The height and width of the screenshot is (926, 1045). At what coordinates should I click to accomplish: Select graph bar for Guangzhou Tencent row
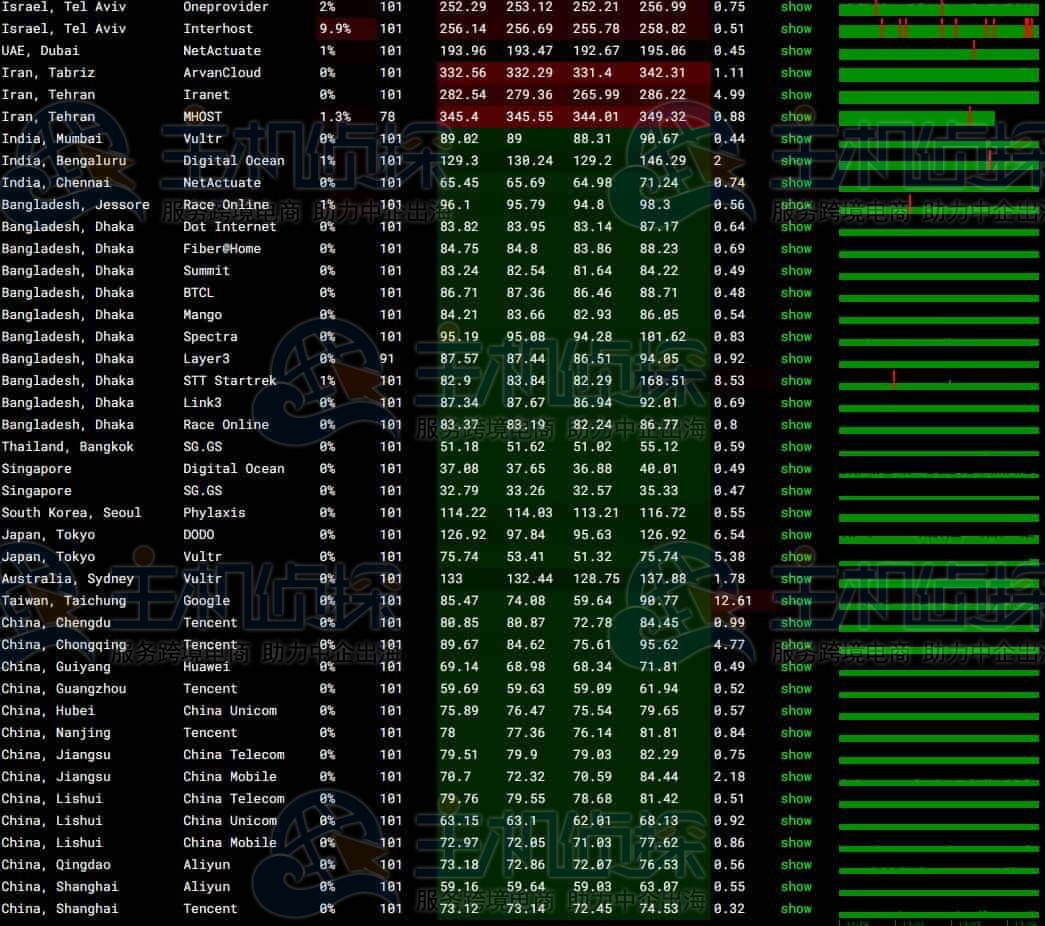click(x=938, y=695)
